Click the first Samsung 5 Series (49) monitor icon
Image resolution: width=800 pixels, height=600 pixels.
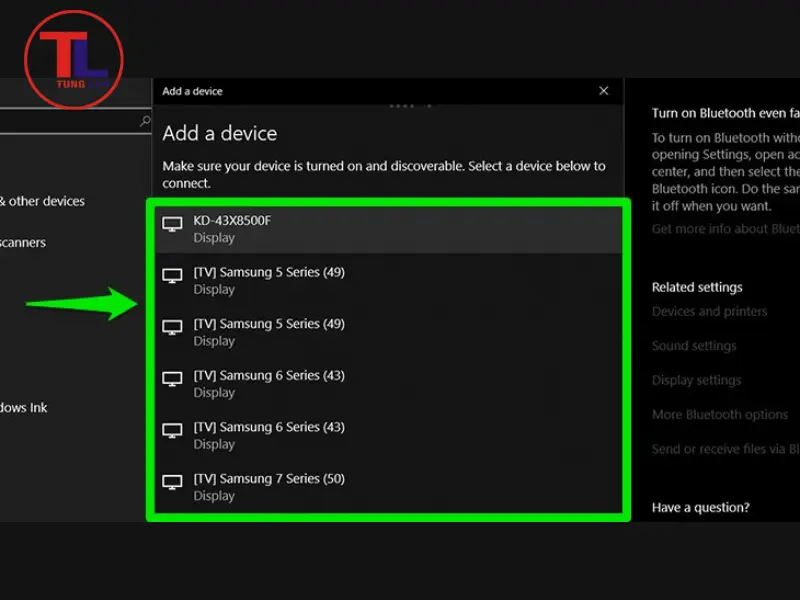click(x=173, y=276)
